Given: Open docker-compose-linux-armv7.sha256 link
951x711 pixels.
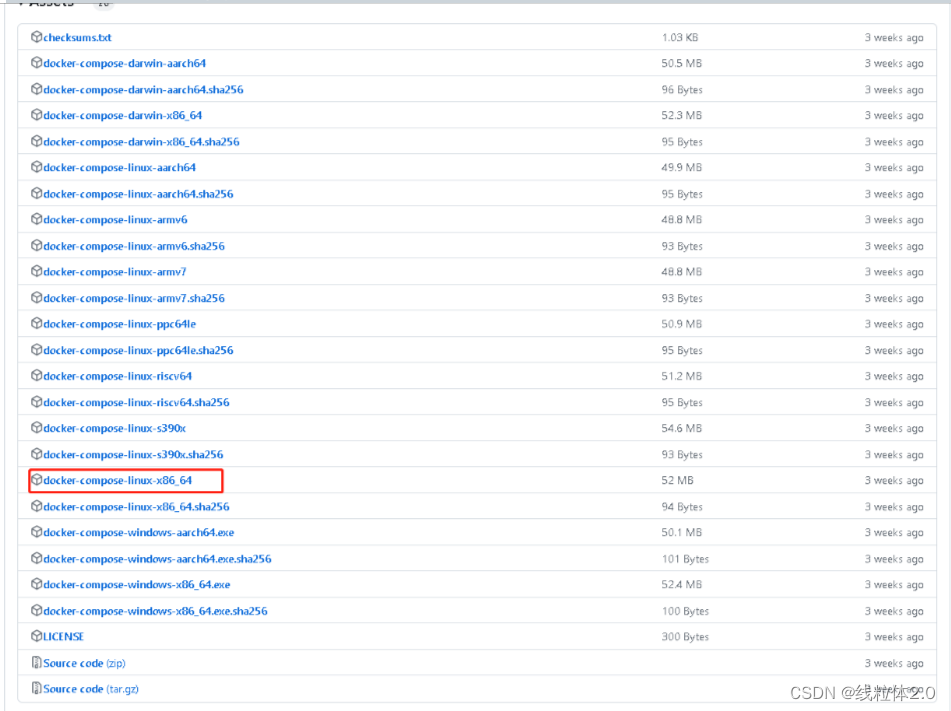Looking at the screenshot, I should pos(134,298).
